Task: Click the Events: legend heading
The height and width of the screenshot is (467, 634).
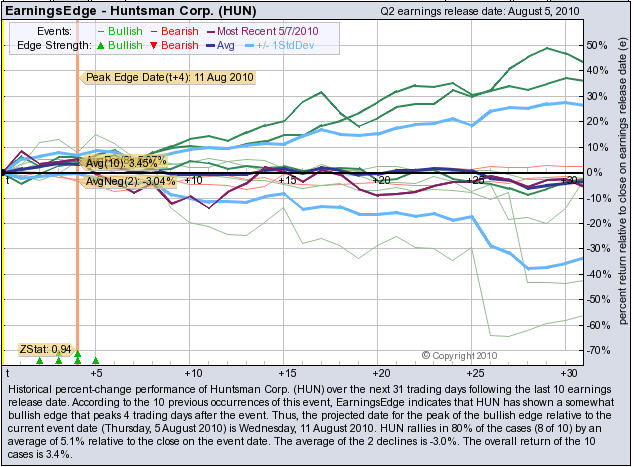Action: pyautogui.click(x=54, y=31)
